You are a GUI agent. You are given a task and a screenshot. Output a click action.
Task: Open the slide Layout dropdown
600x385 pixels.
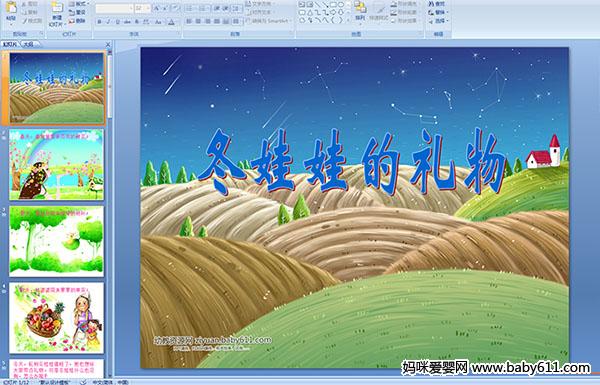tap(79, 4)
